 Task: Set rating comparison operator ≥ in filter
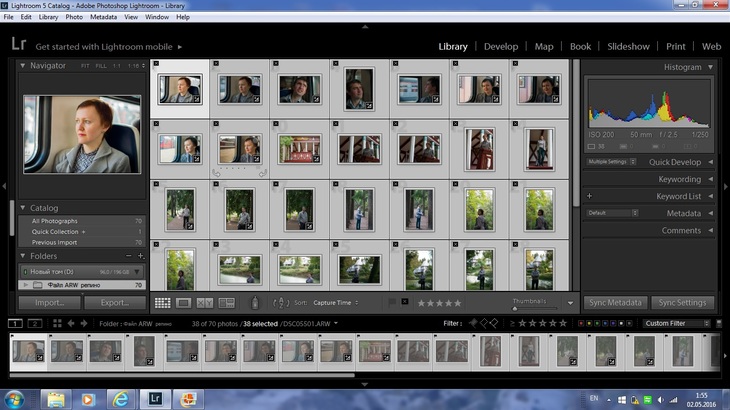[512, 323]
